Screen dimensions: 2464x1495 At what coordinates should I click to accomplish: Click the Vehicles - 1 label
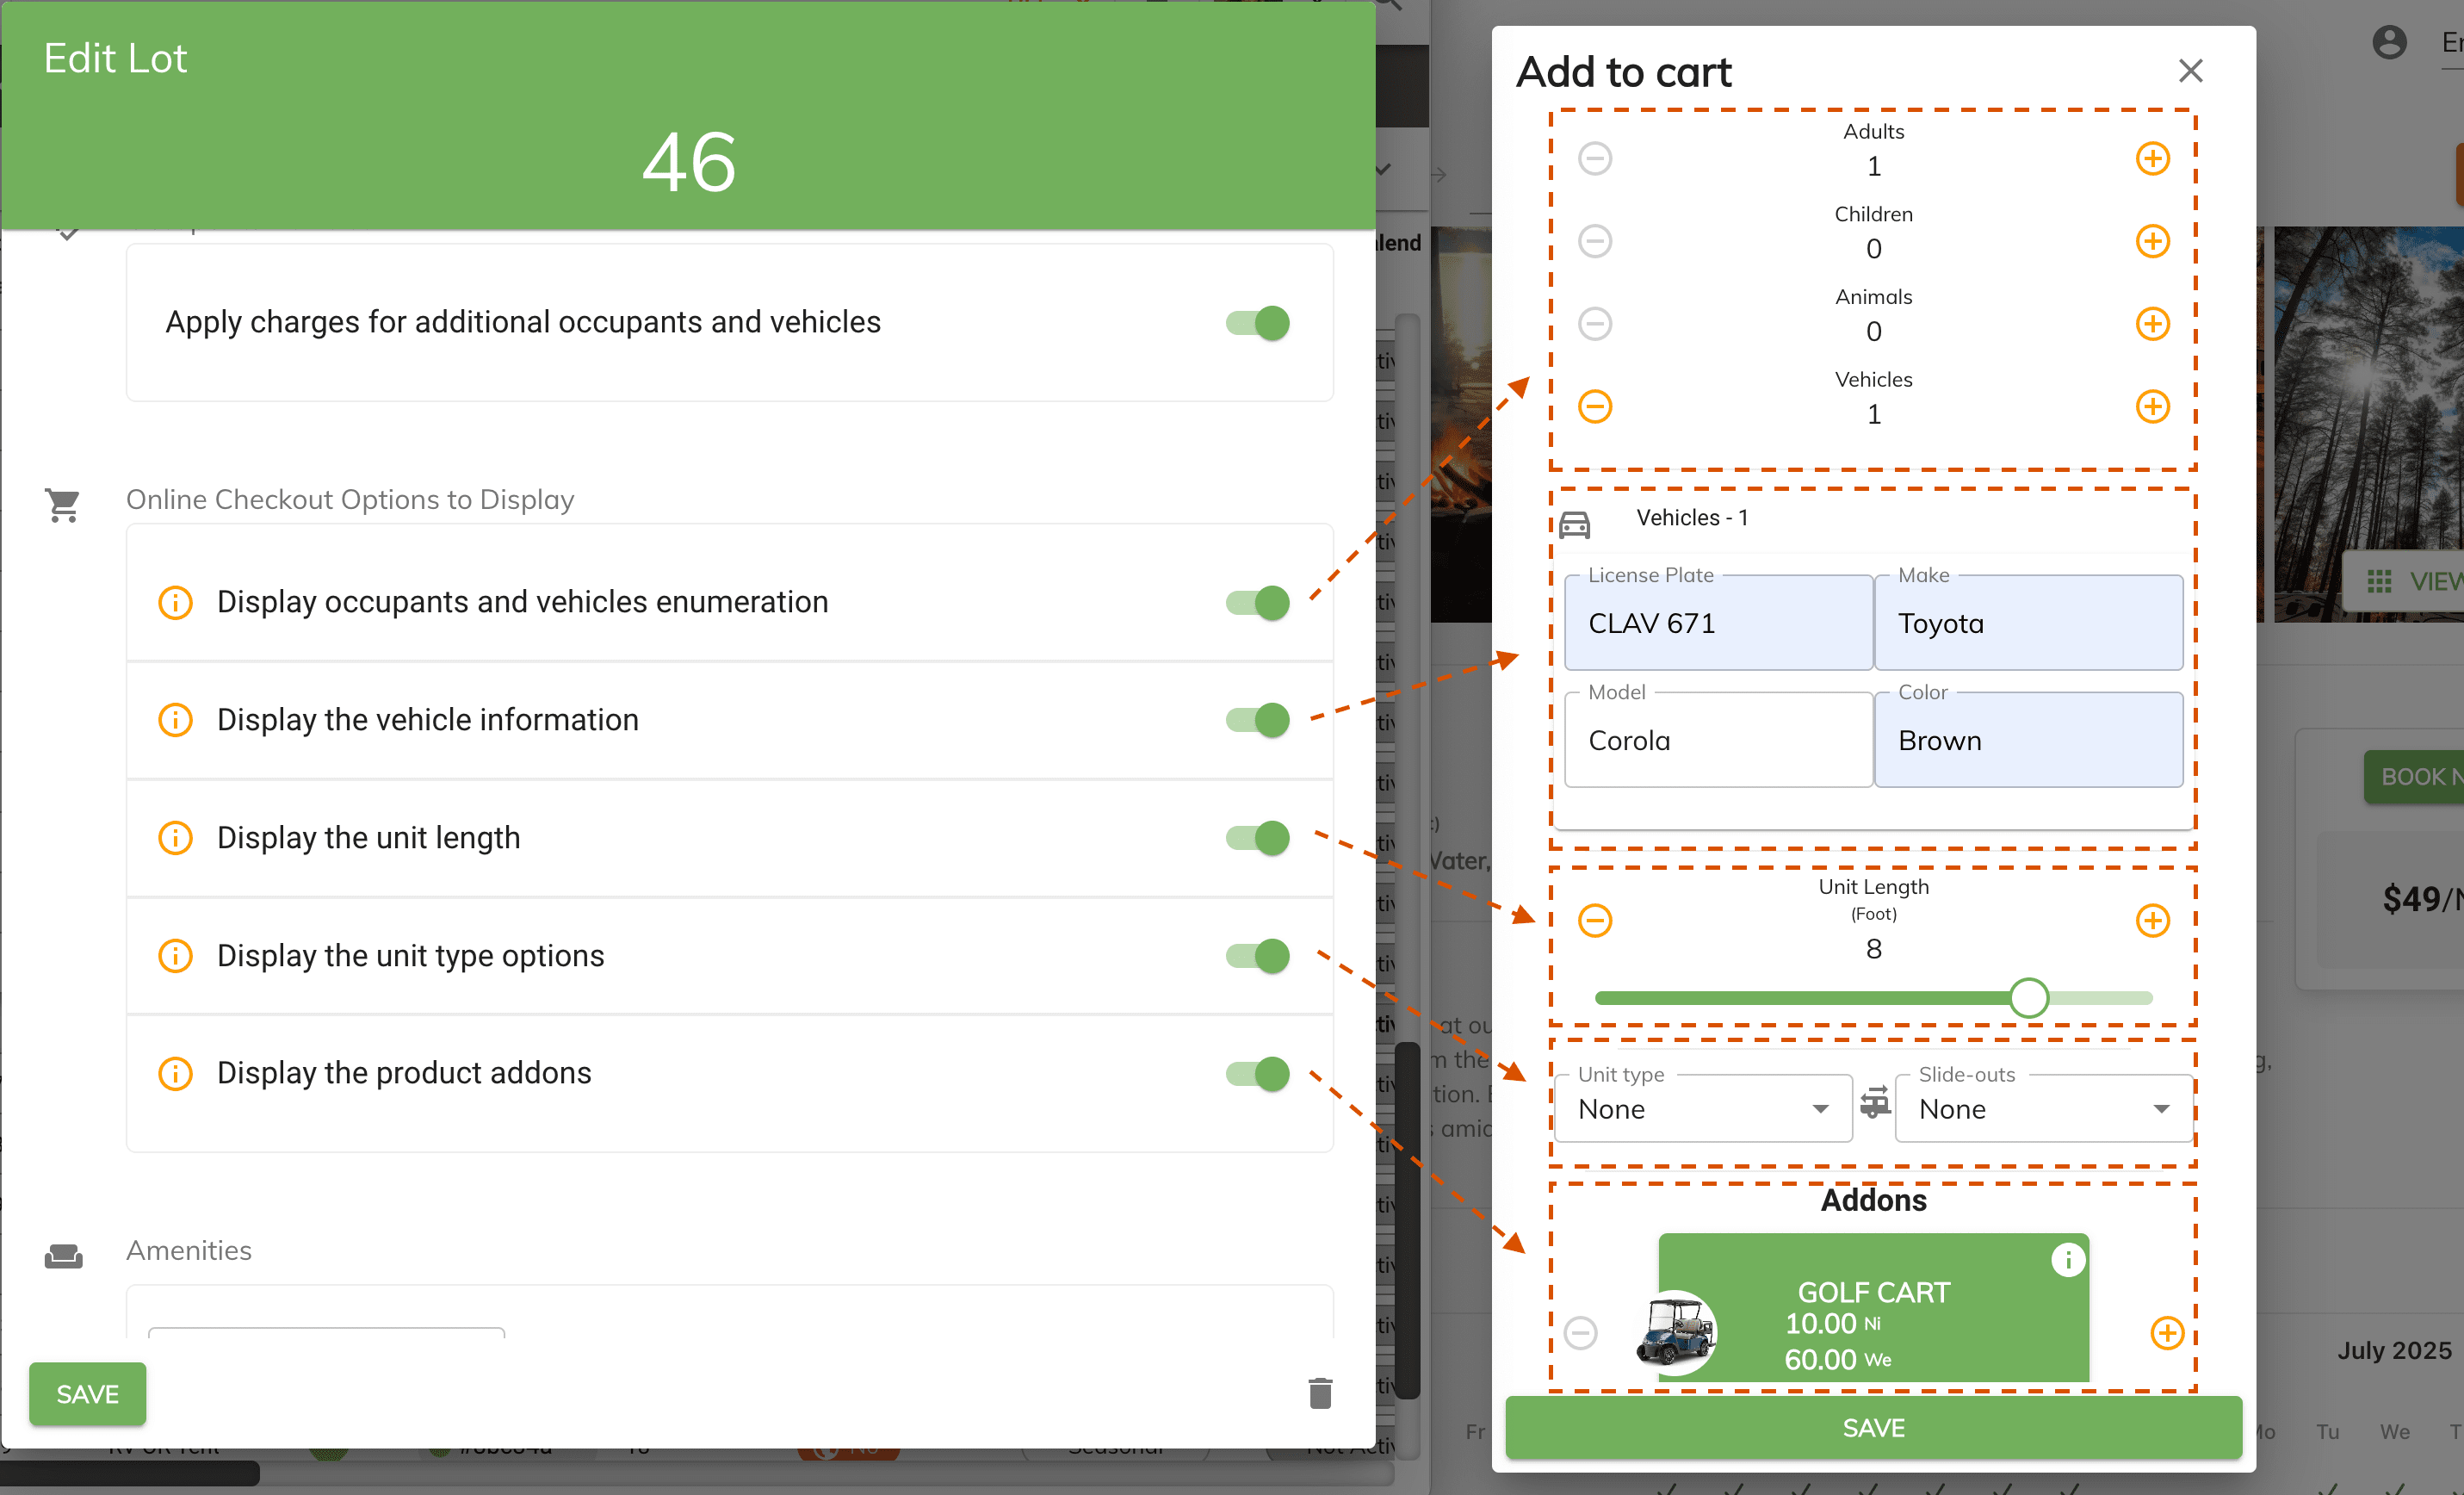point(1692,518)
